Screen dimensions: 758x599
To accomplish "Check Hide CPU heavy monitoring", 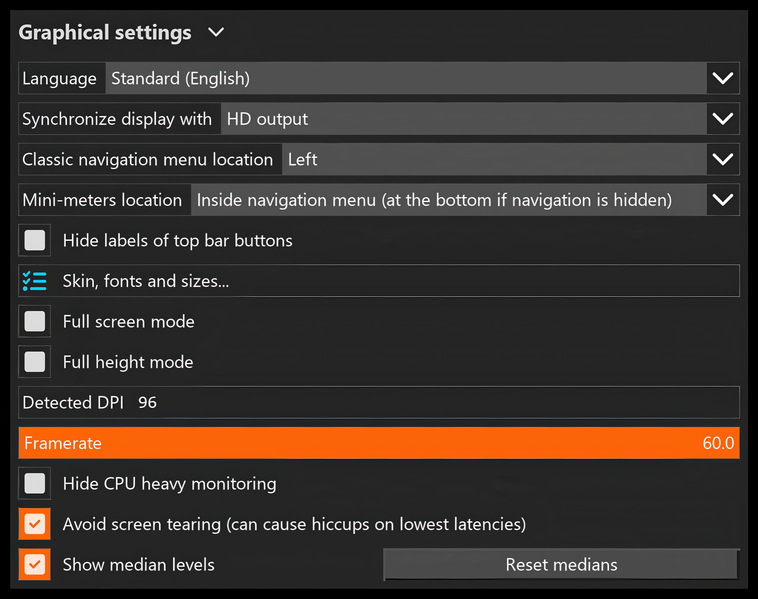I will 35,483.
